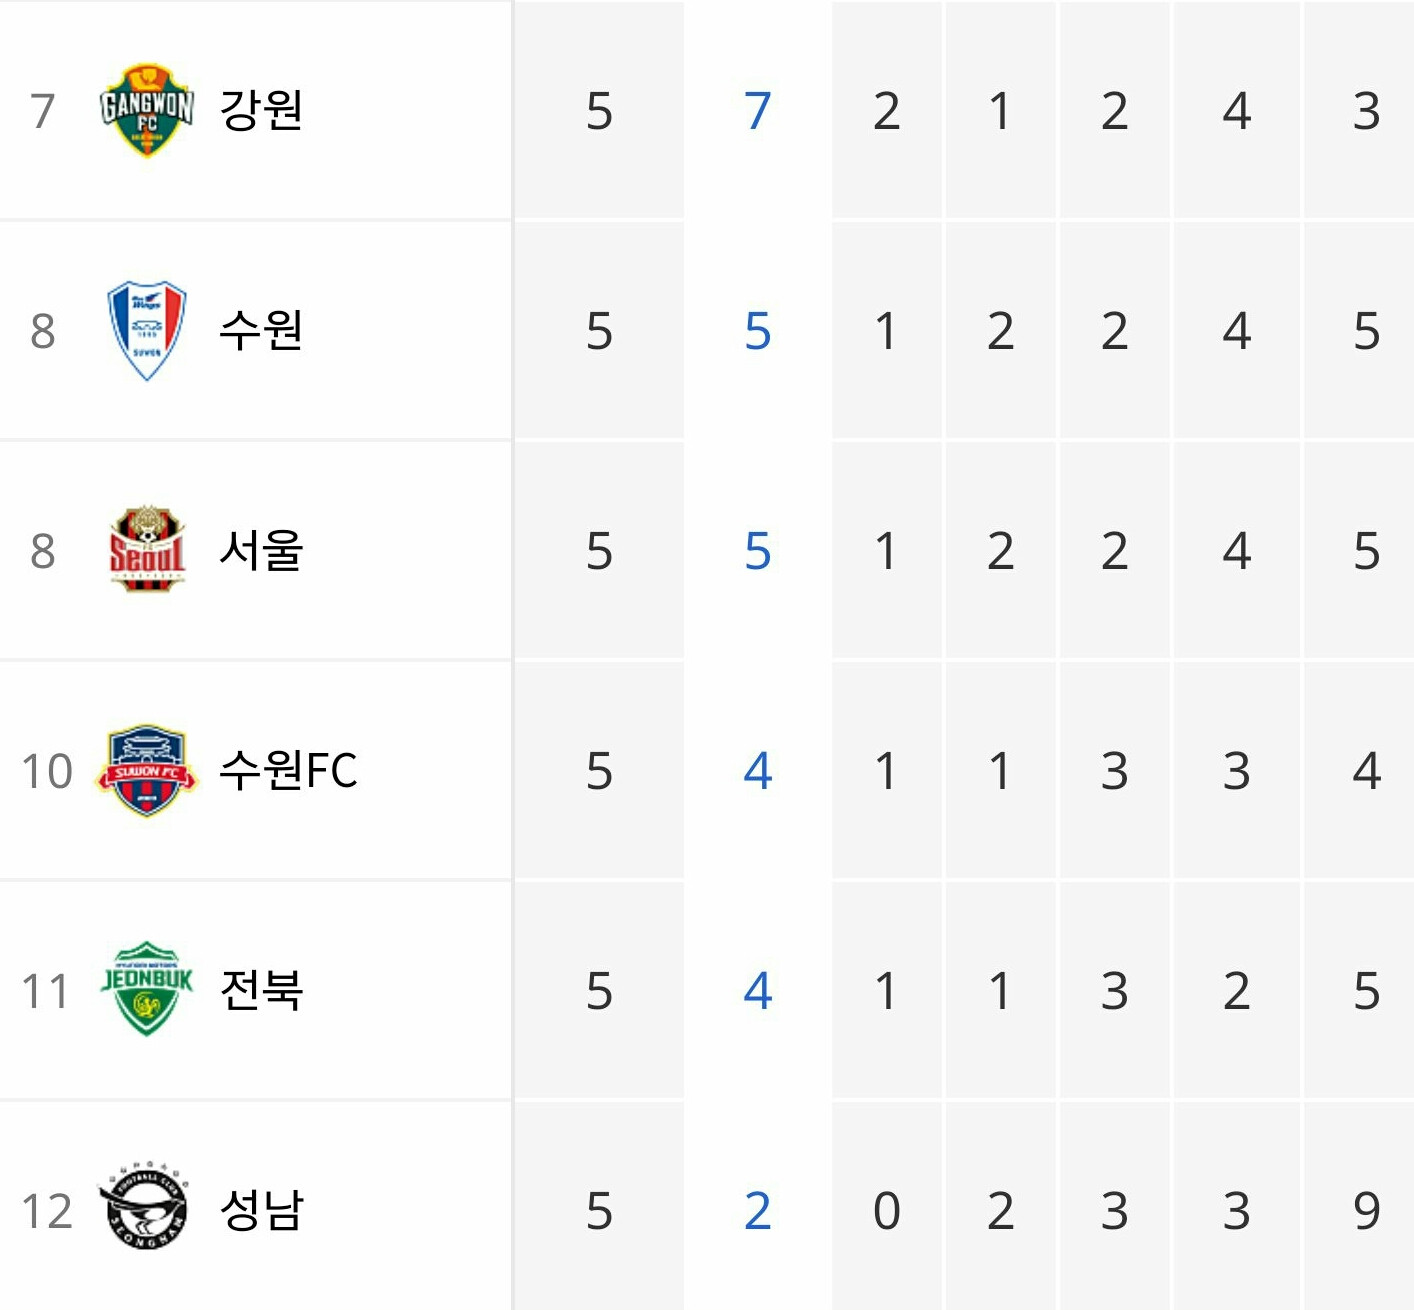Viewport: 1414px width, 1310px height.
Task: Click Seongnam's wins value 0
Action: click(x=887, y=1211)
